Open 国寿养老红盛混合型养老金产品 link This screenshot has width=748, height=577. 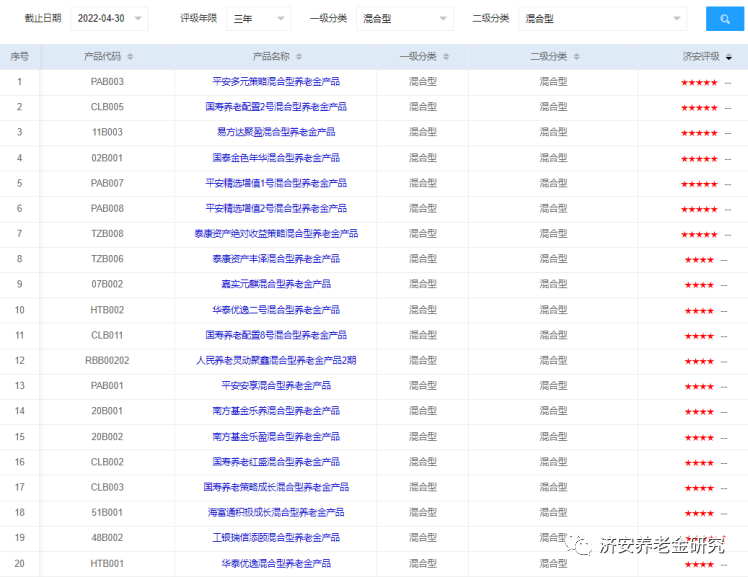tap(276, 462)
